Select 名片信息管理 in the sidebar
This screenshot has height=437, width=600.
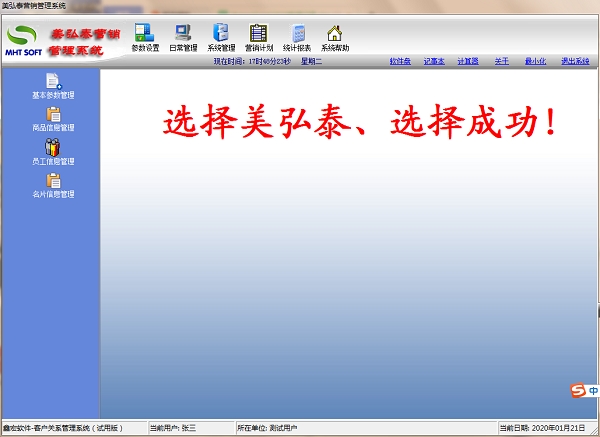pyautogui.click(x=53, y=186)
